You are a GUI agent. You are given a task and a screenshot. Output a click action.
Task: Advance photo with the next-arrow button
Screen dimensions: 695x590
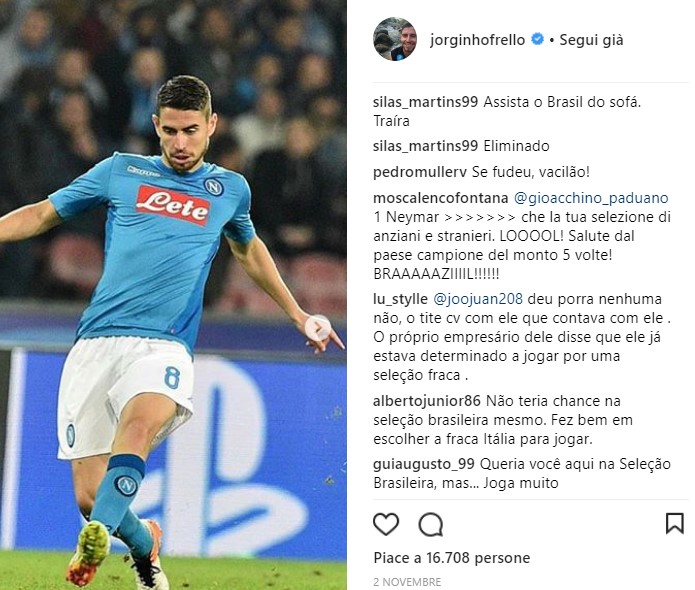coord(318,328)
